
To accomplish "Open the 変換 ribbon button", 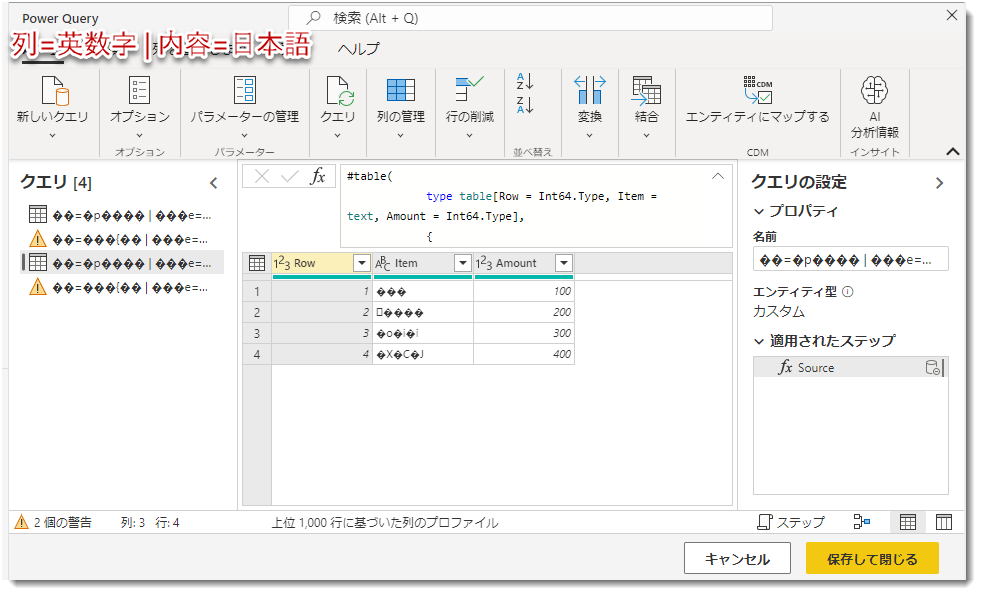I will [x=589, y=106].
